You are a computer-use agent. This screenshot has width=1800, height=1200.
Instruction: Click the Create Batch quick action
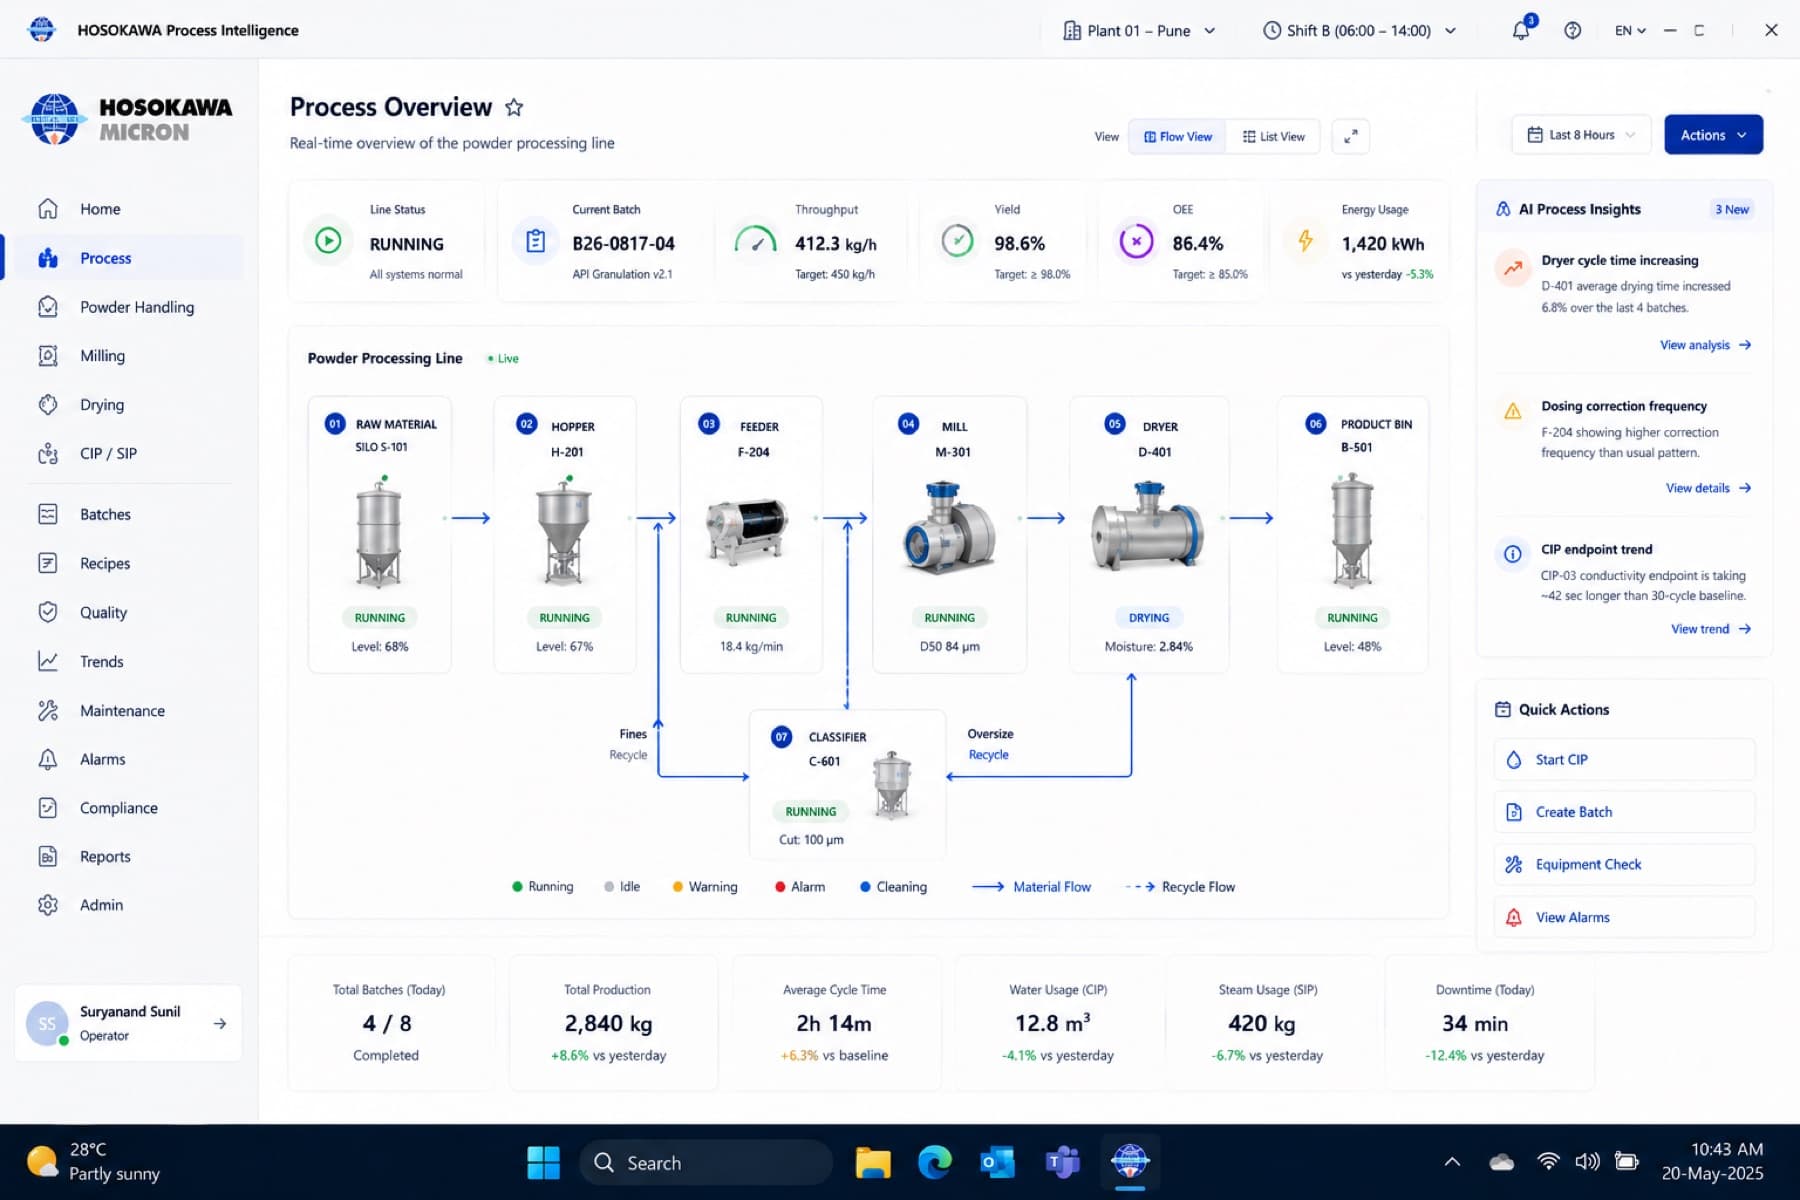[1625, 812]
